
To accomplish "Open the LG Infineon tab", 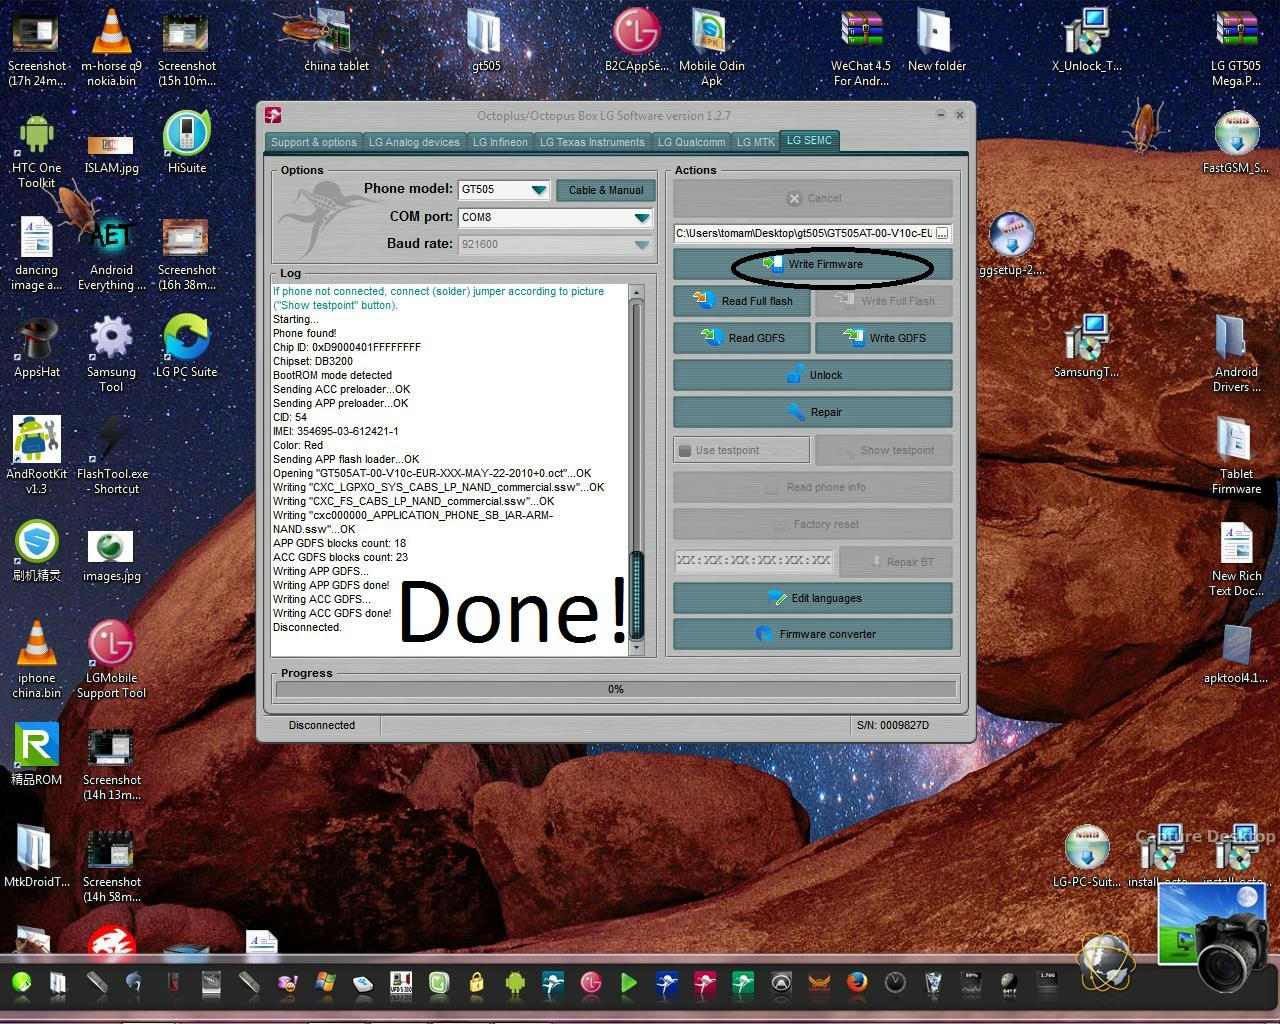I will [500, 142].
